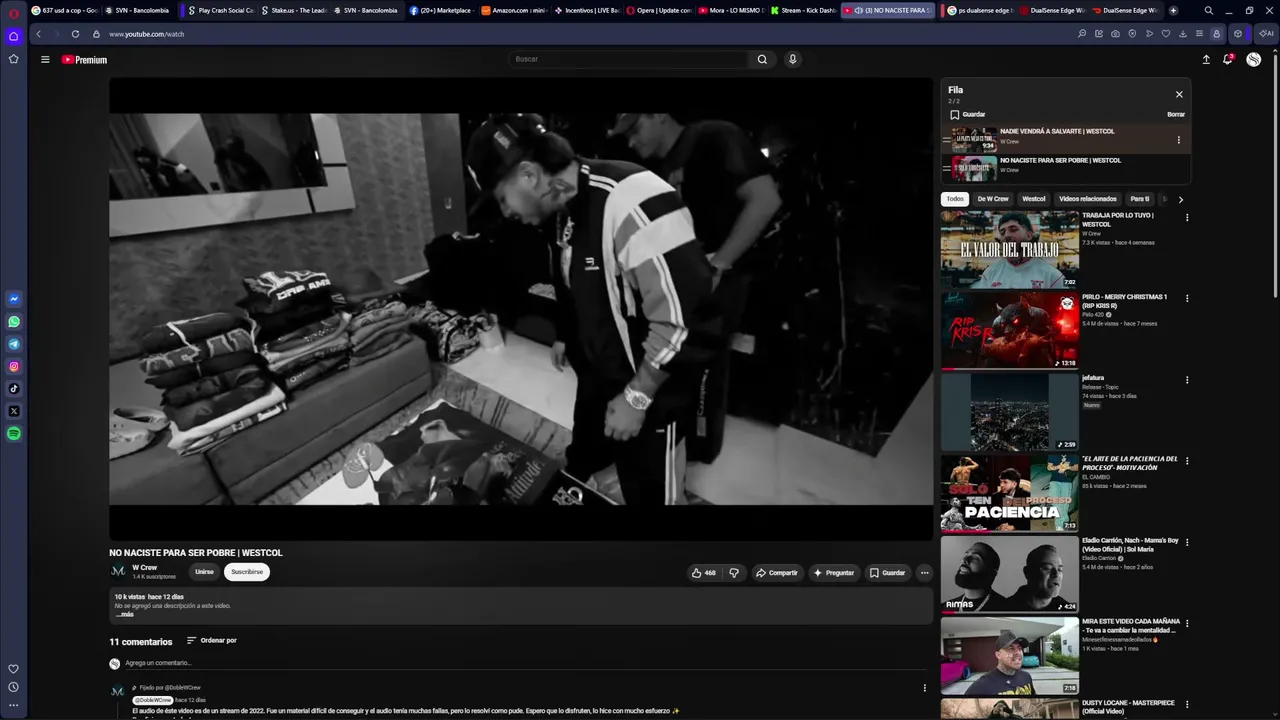This screenshot has height=720, width=1280.
Task: Dislike the video
Action: [734, 573]
